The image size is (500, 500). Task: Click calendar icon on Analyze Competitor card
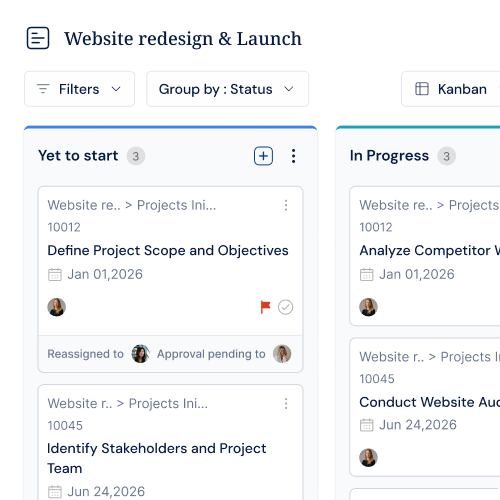pyautogui.click(x=366, y=275)
